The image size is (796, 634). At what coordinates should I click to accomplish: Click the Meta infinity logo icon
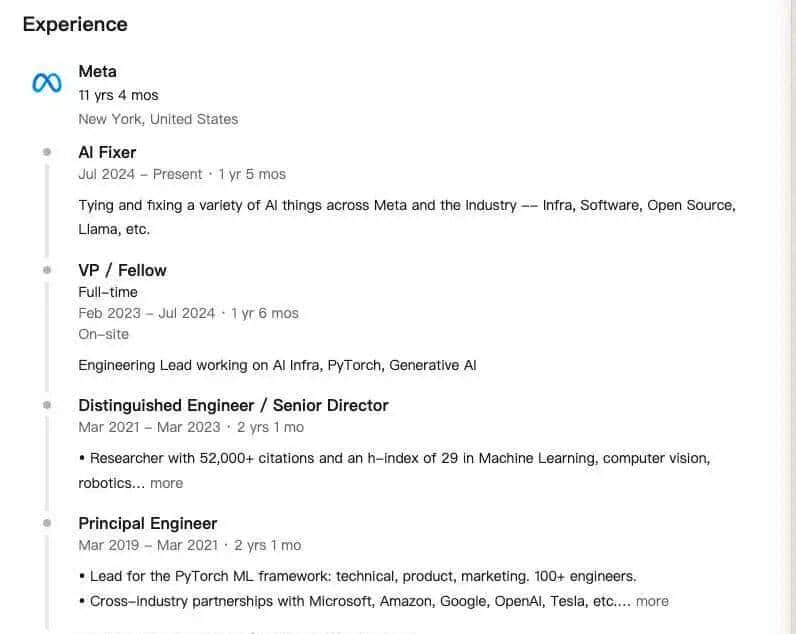click(46, 83)
